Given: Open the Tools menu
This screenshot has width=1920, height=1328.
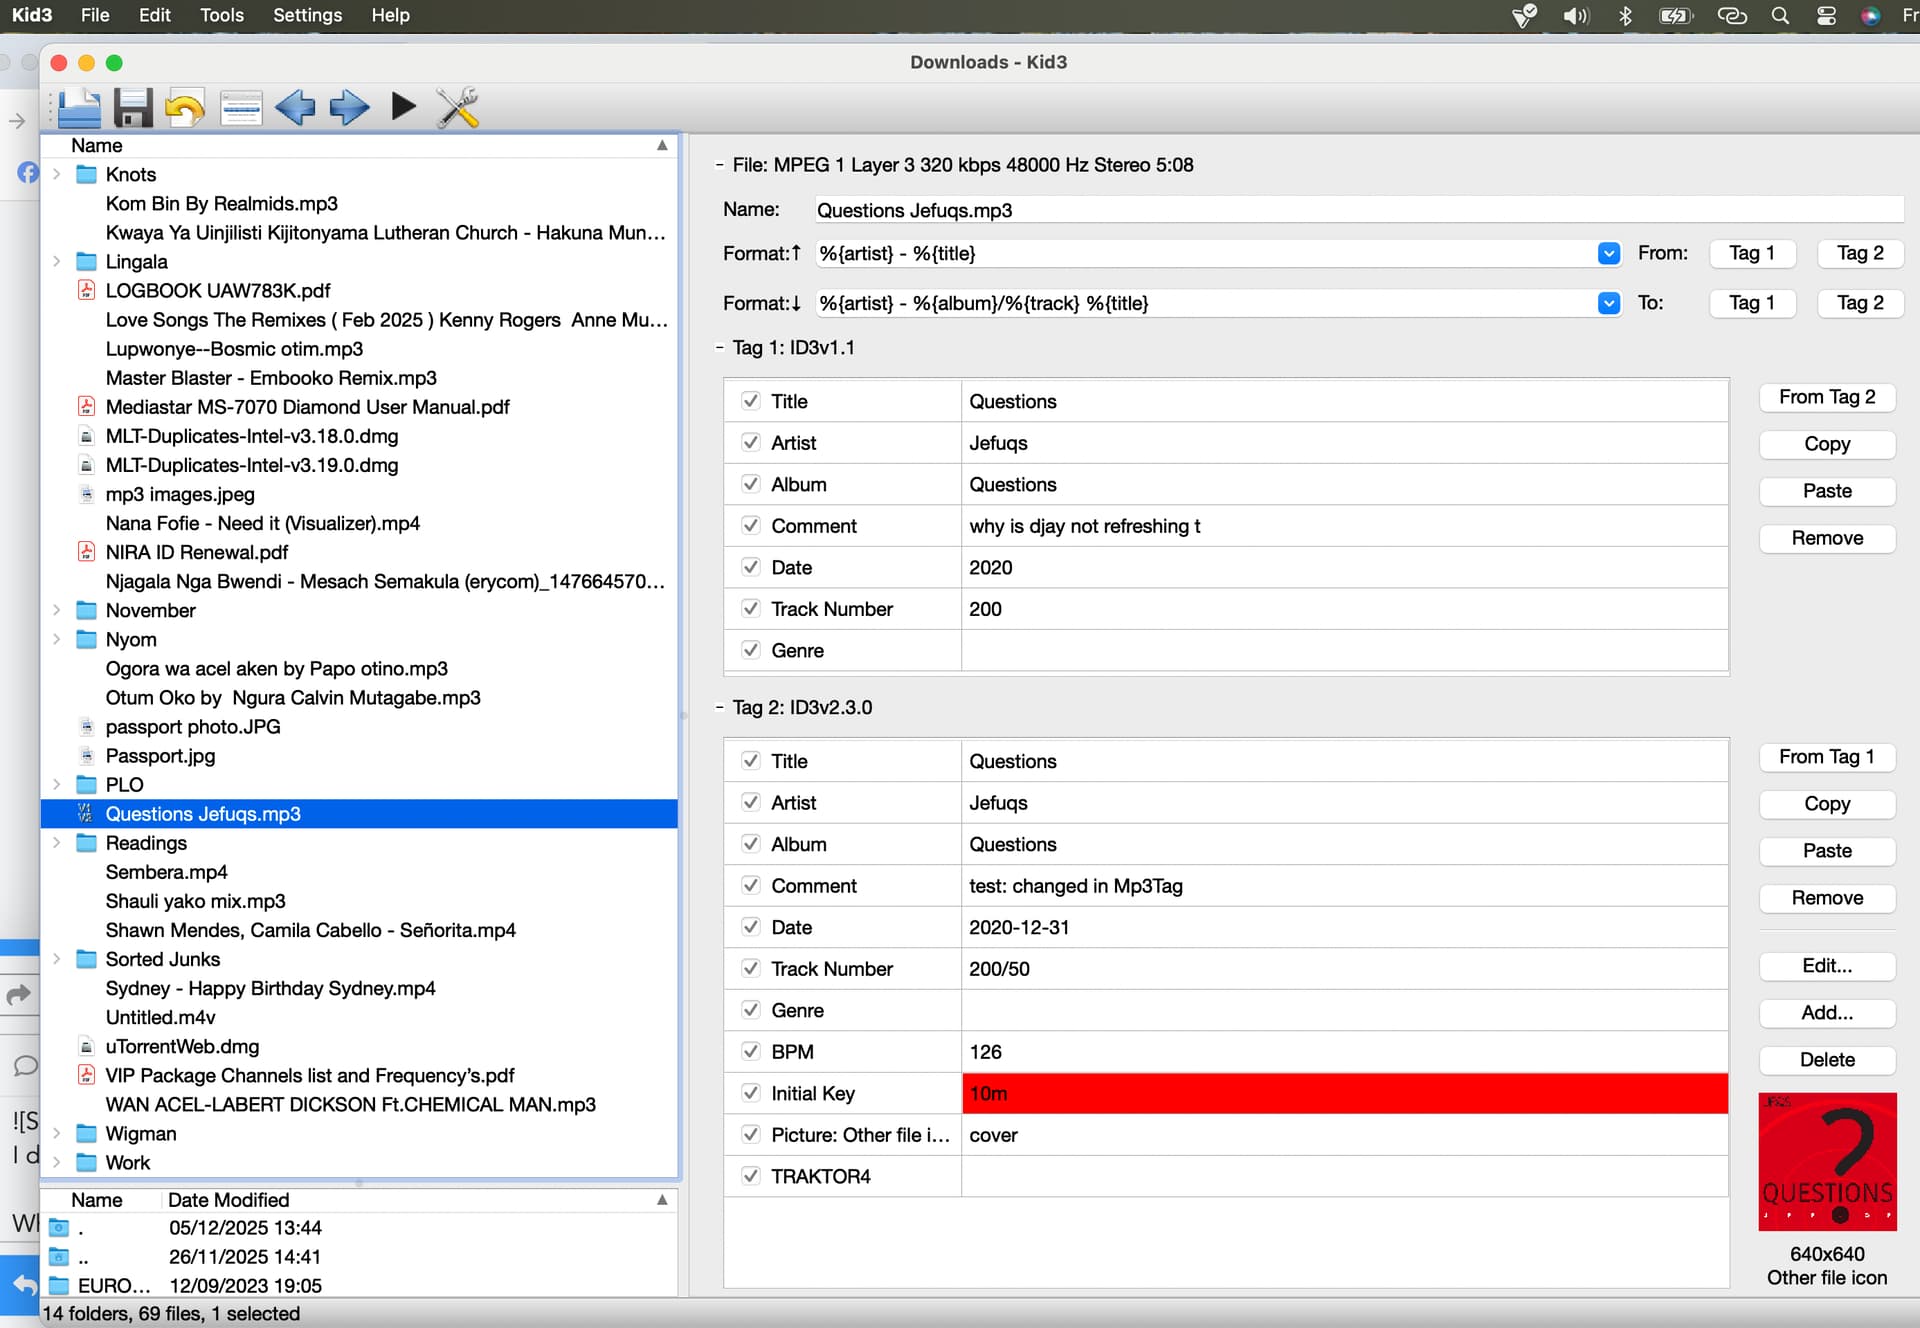Looking at the screenshot, I should 221,15.
